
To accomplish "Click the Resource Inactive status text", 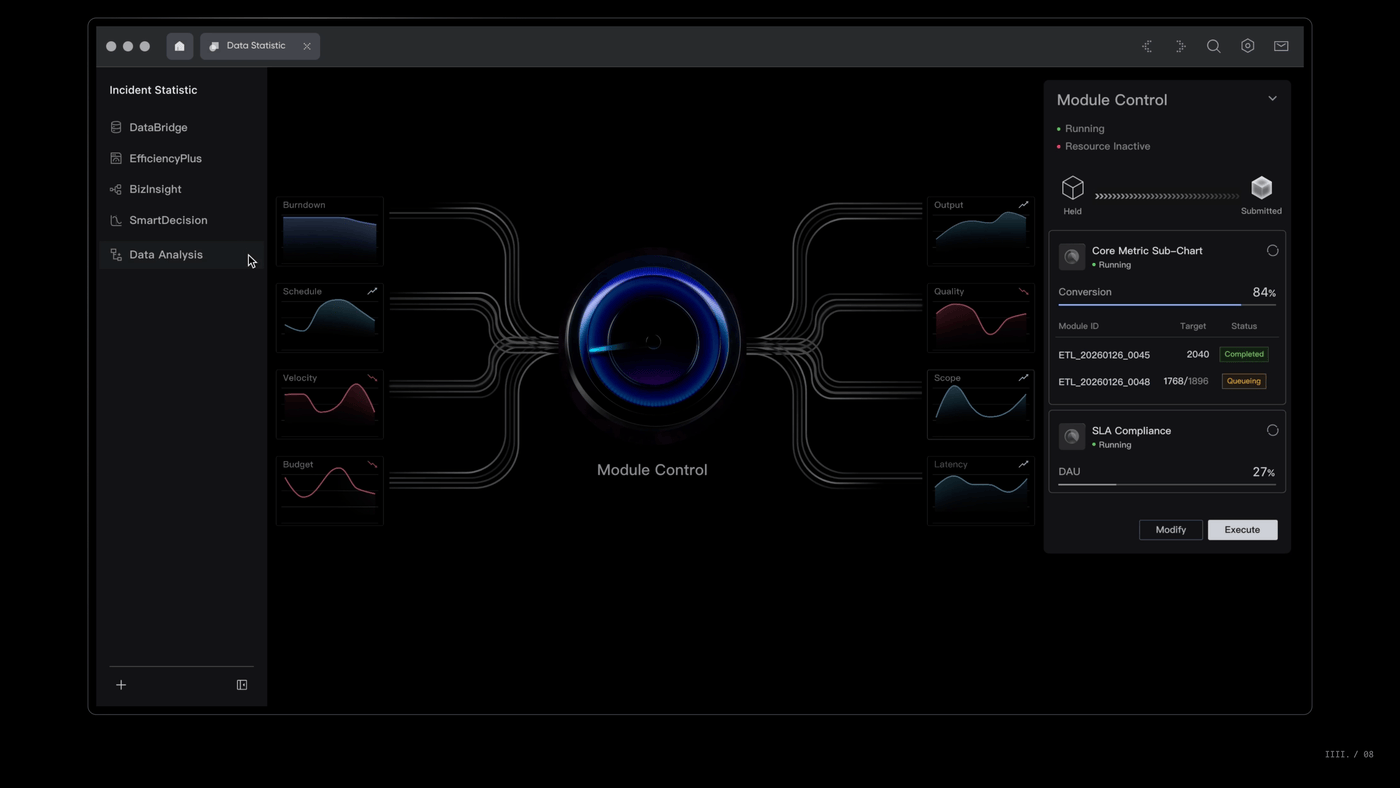I will pos(1107,146).
